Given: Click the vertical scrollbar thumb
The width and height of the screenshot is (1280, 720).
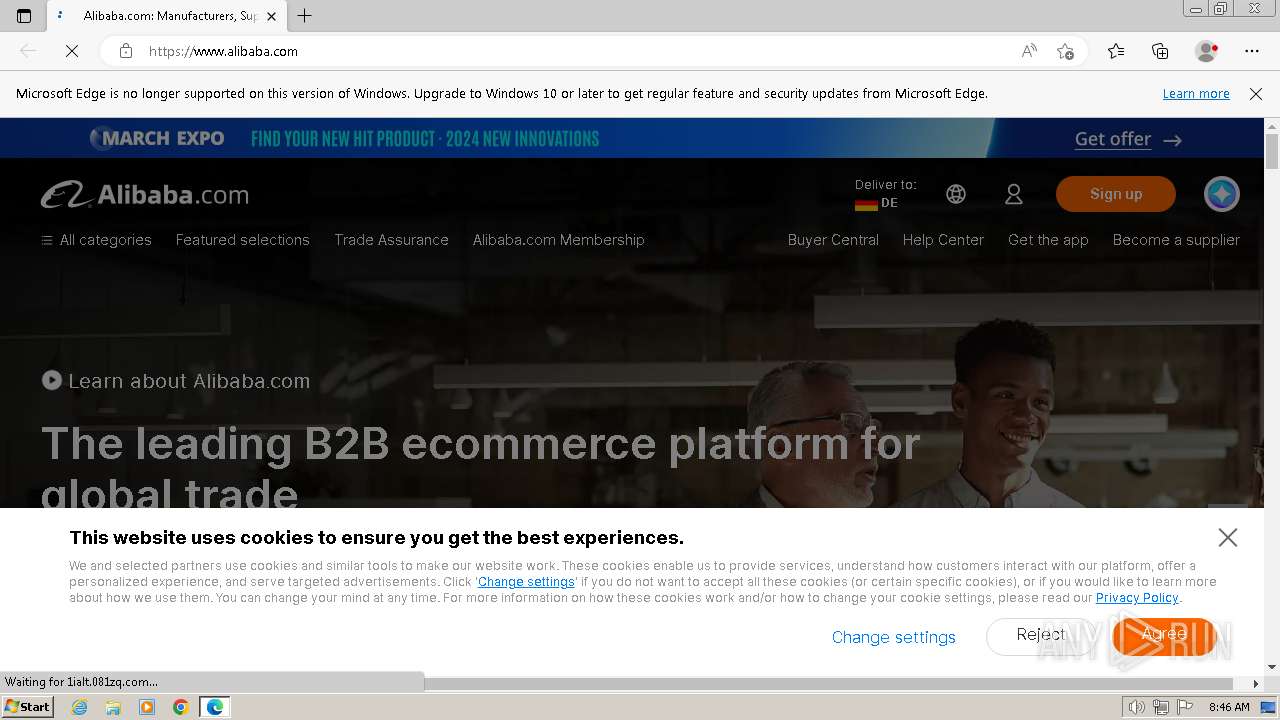Looking at the screenshot, I should click(x=1272, y=150).
